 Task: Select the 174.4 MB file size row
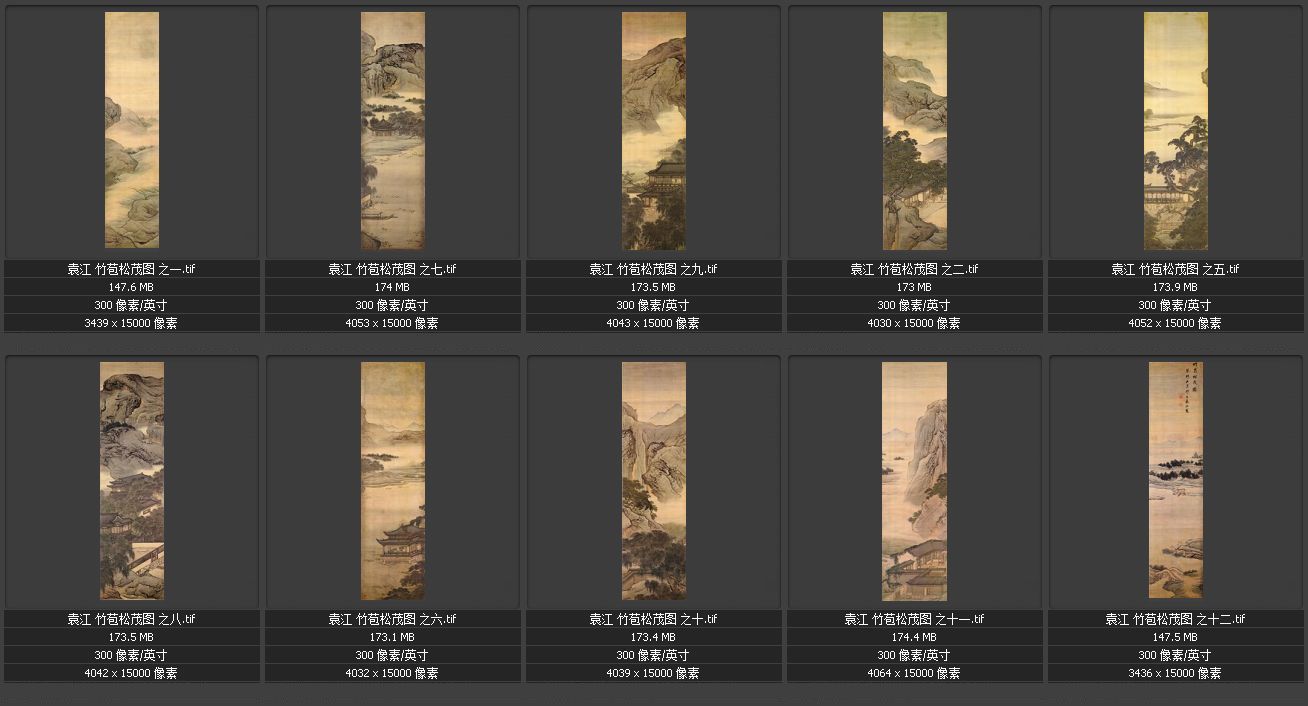[914, 637]
